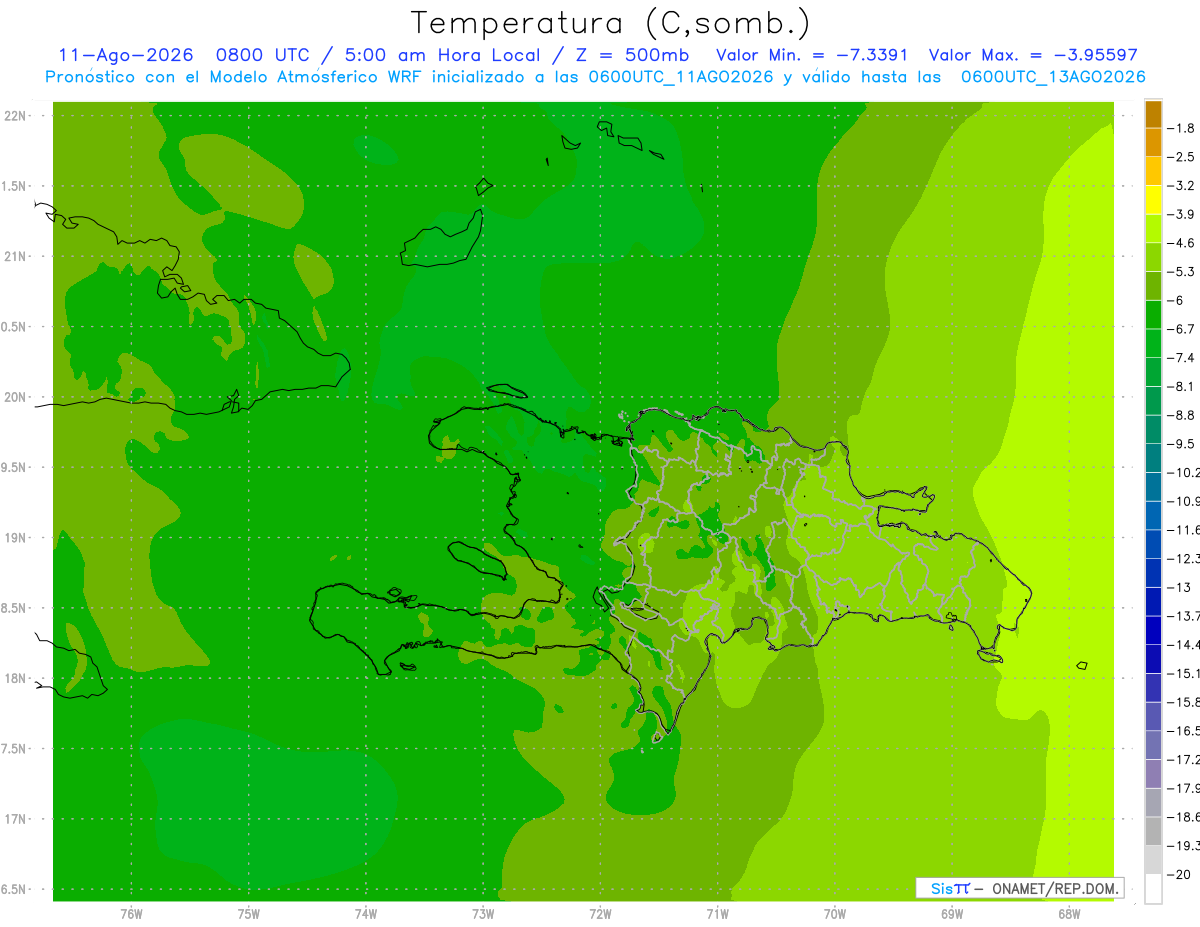Click the '-6.7' colorbar value

pos(1181,329)
